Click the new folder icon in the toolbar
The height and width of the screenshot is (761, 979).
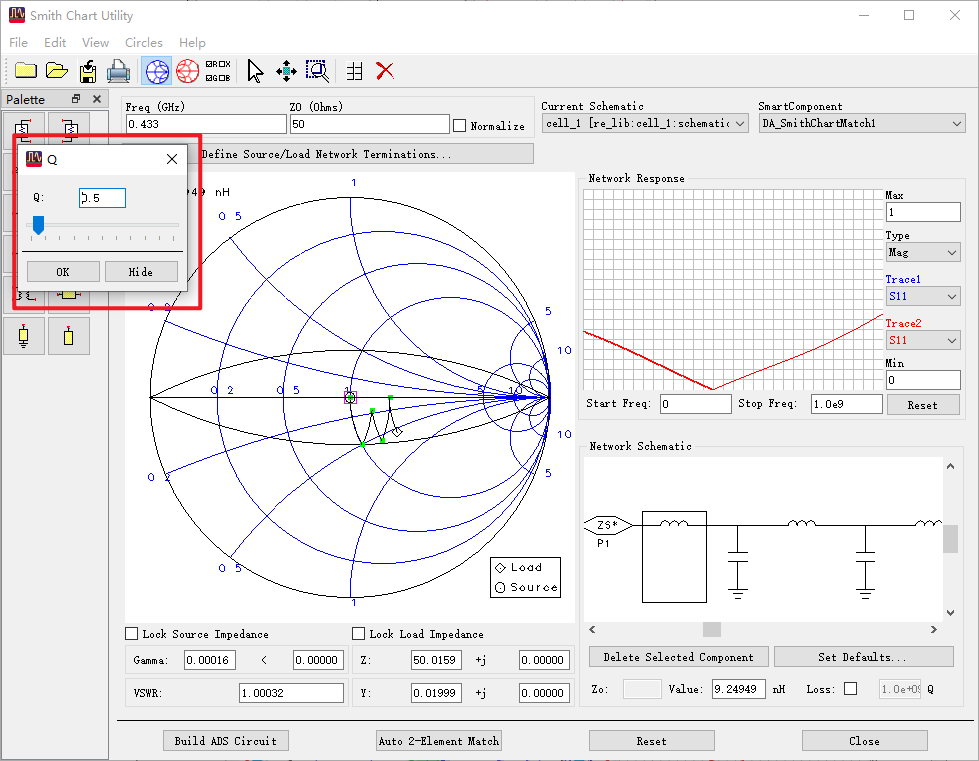click(26, 71)
